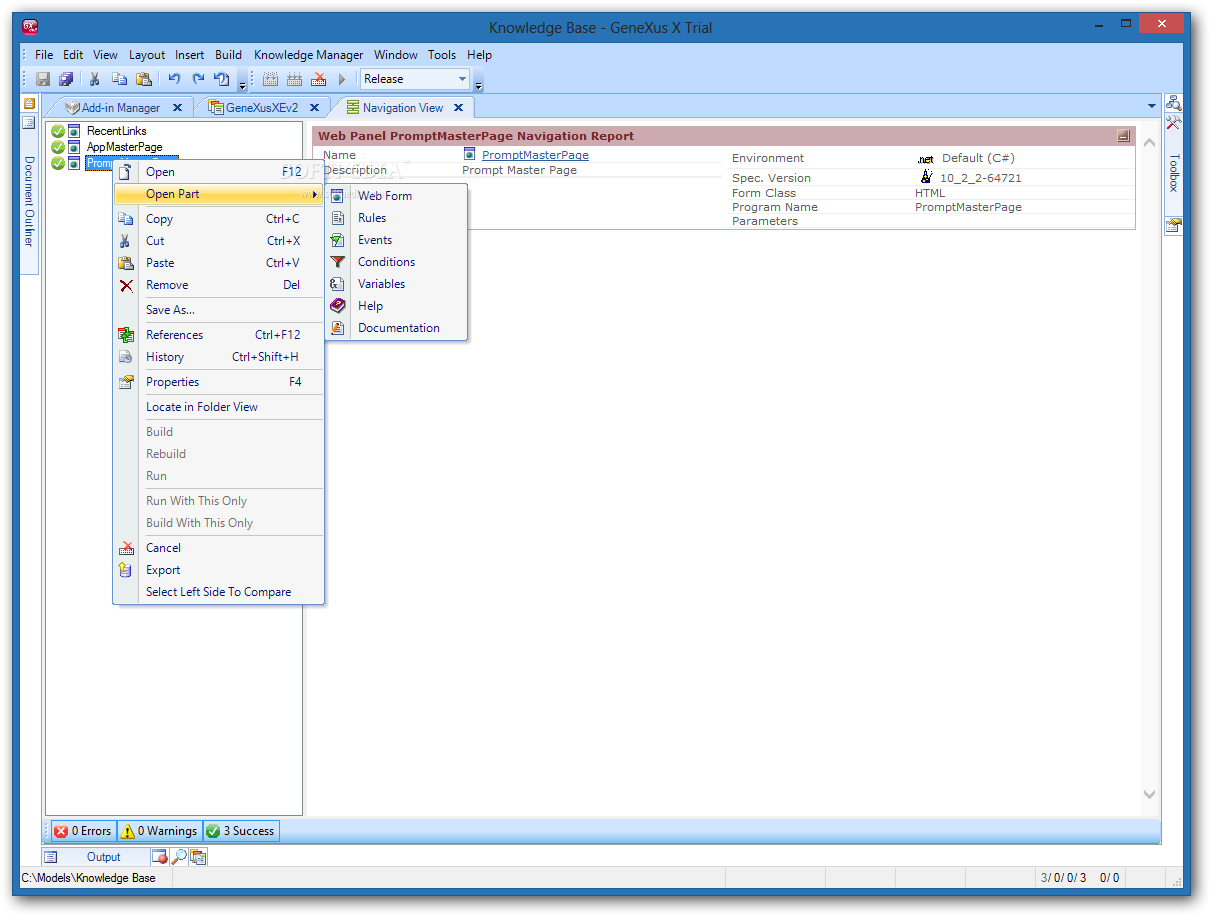Click the Run play arrow toolbar icon

click(x=342, y=79)
